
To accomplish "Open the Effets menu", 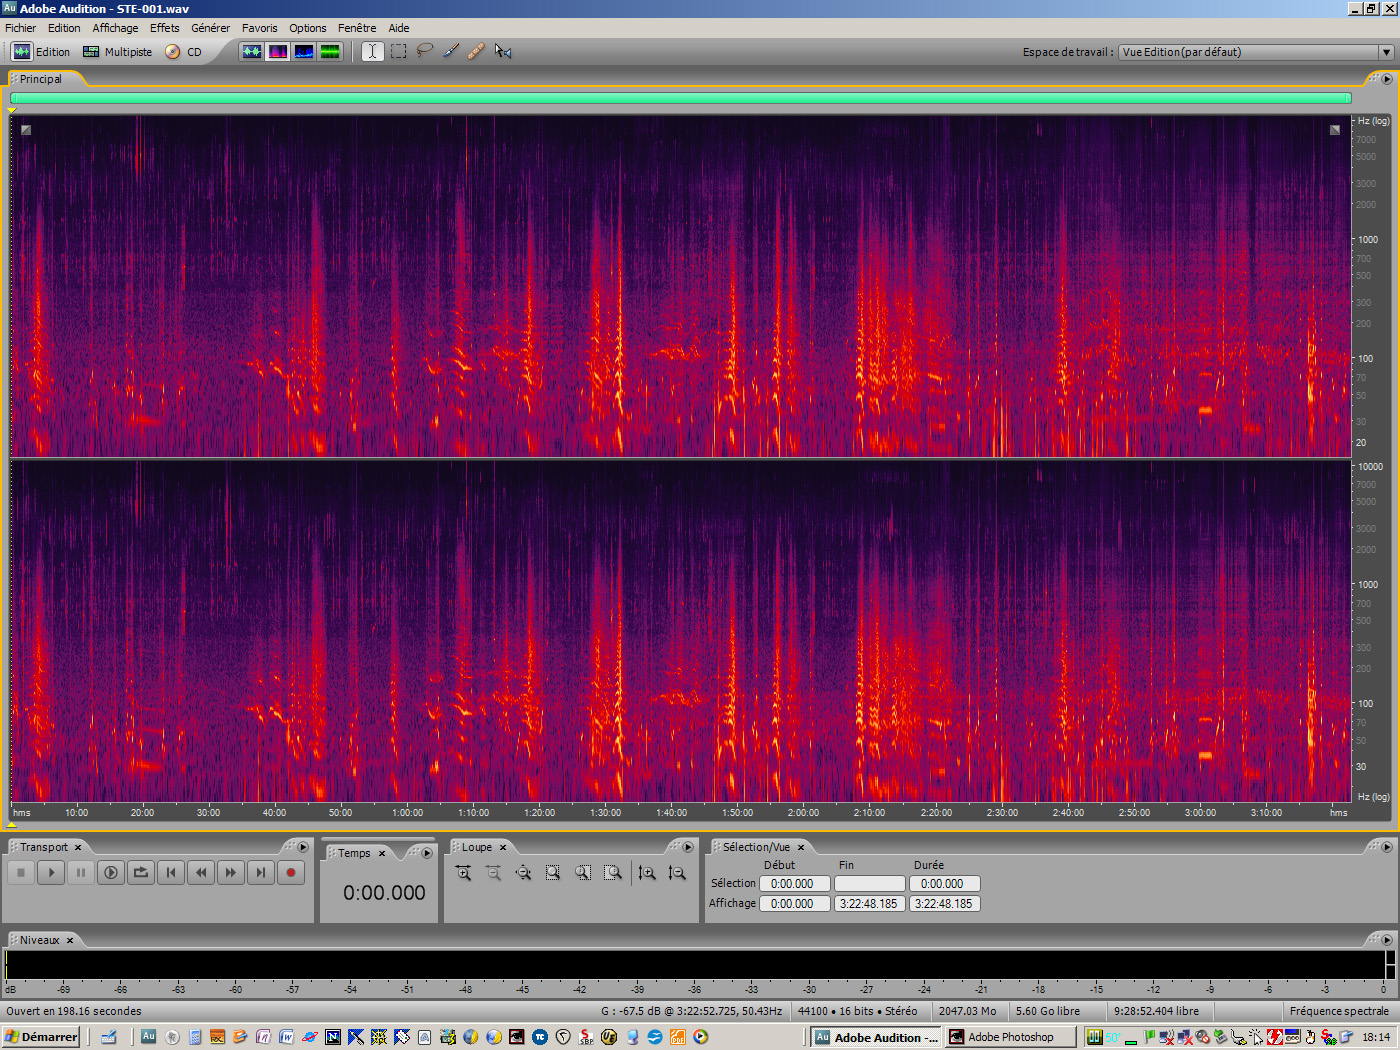I will (x=164, y=27).
